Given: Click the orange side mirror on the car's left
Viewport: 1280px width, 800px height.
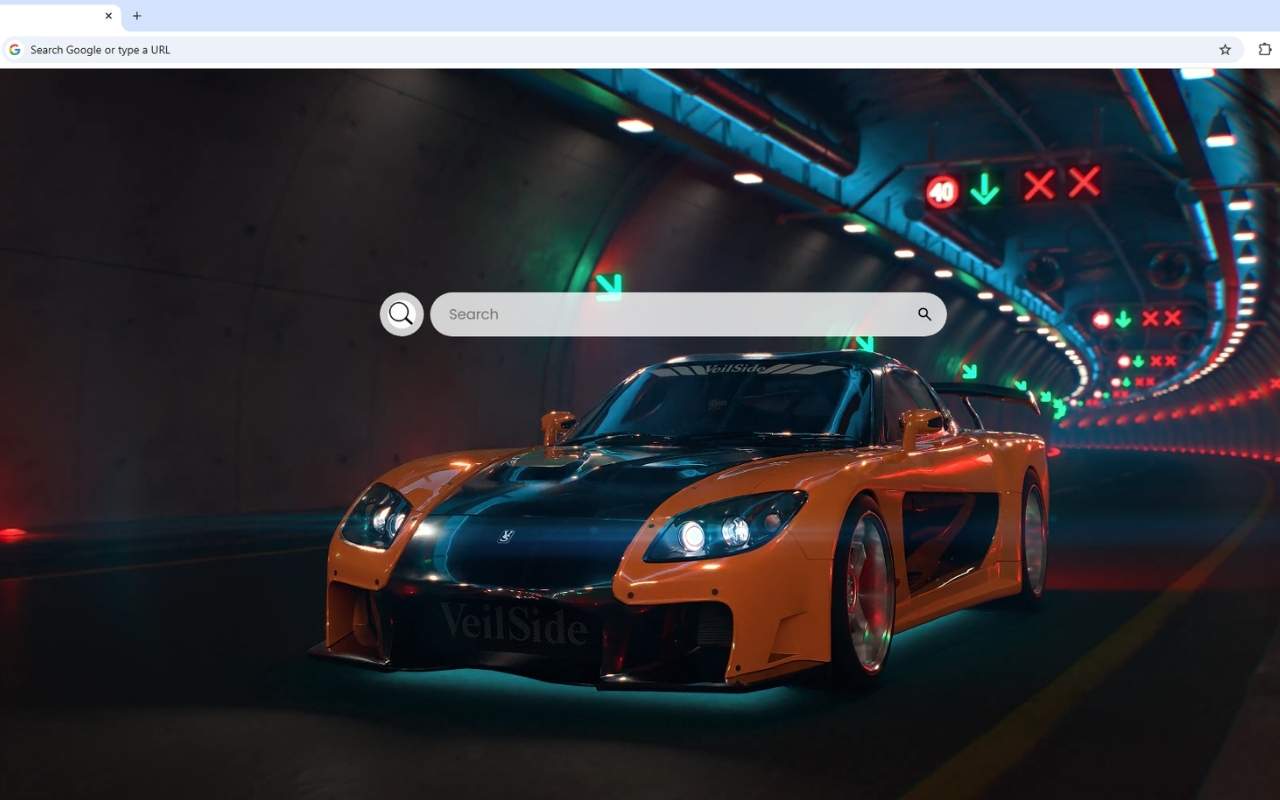Looking at the screenshot, I should (557, 425).
